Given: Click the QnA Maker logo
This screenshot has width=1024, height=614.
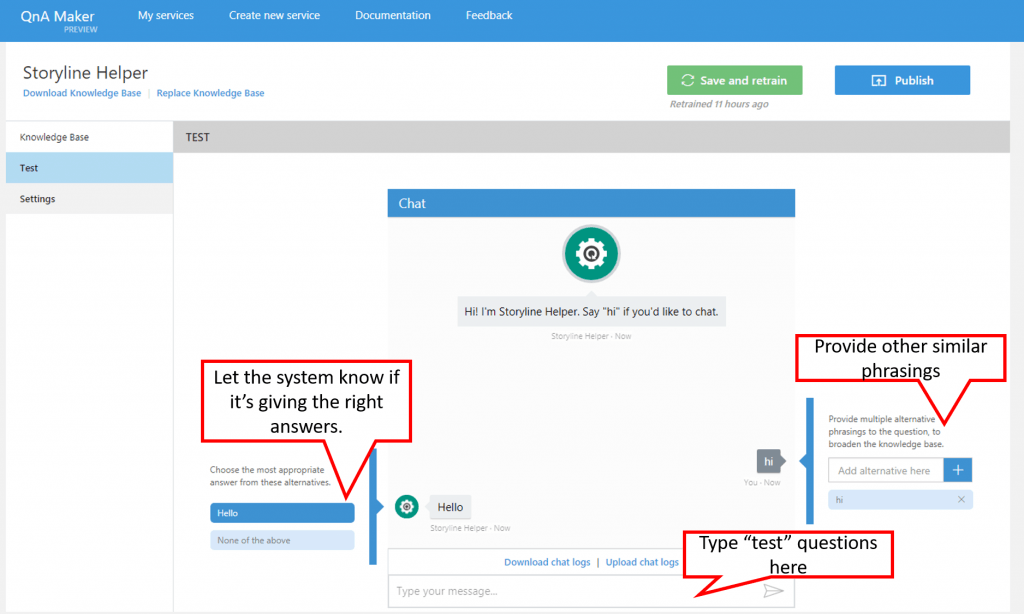Looking at the screenshot, I should point(57,17).
